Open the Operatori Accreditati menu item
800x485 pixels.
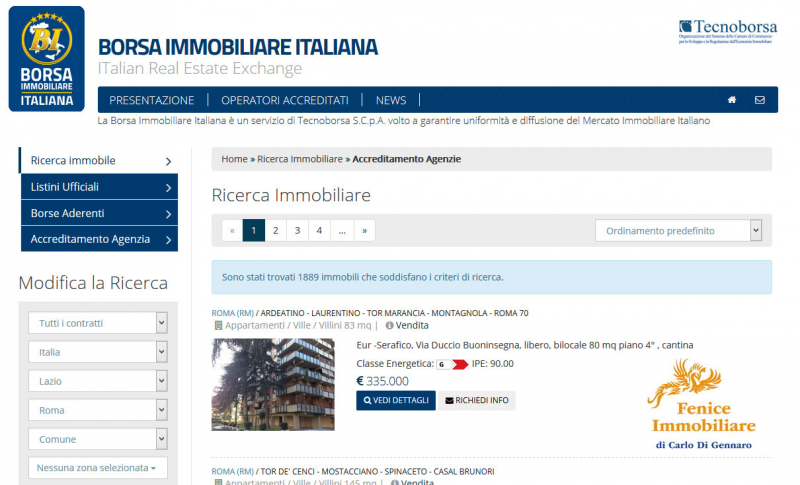(285, 100)
